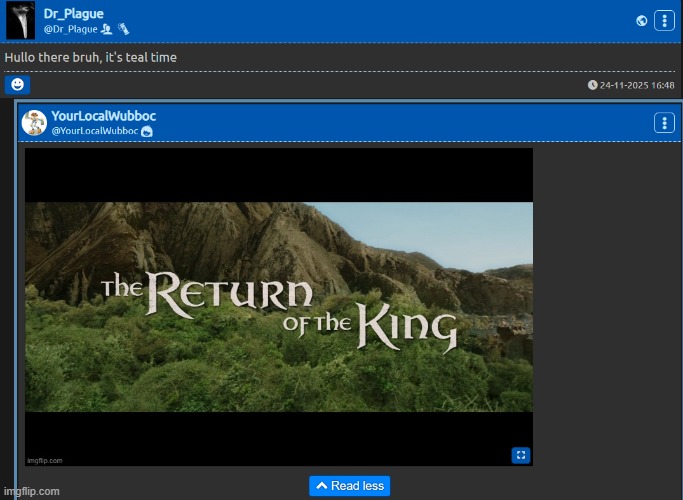Open Dr_Plague's avatar picture

click(20, 20)
